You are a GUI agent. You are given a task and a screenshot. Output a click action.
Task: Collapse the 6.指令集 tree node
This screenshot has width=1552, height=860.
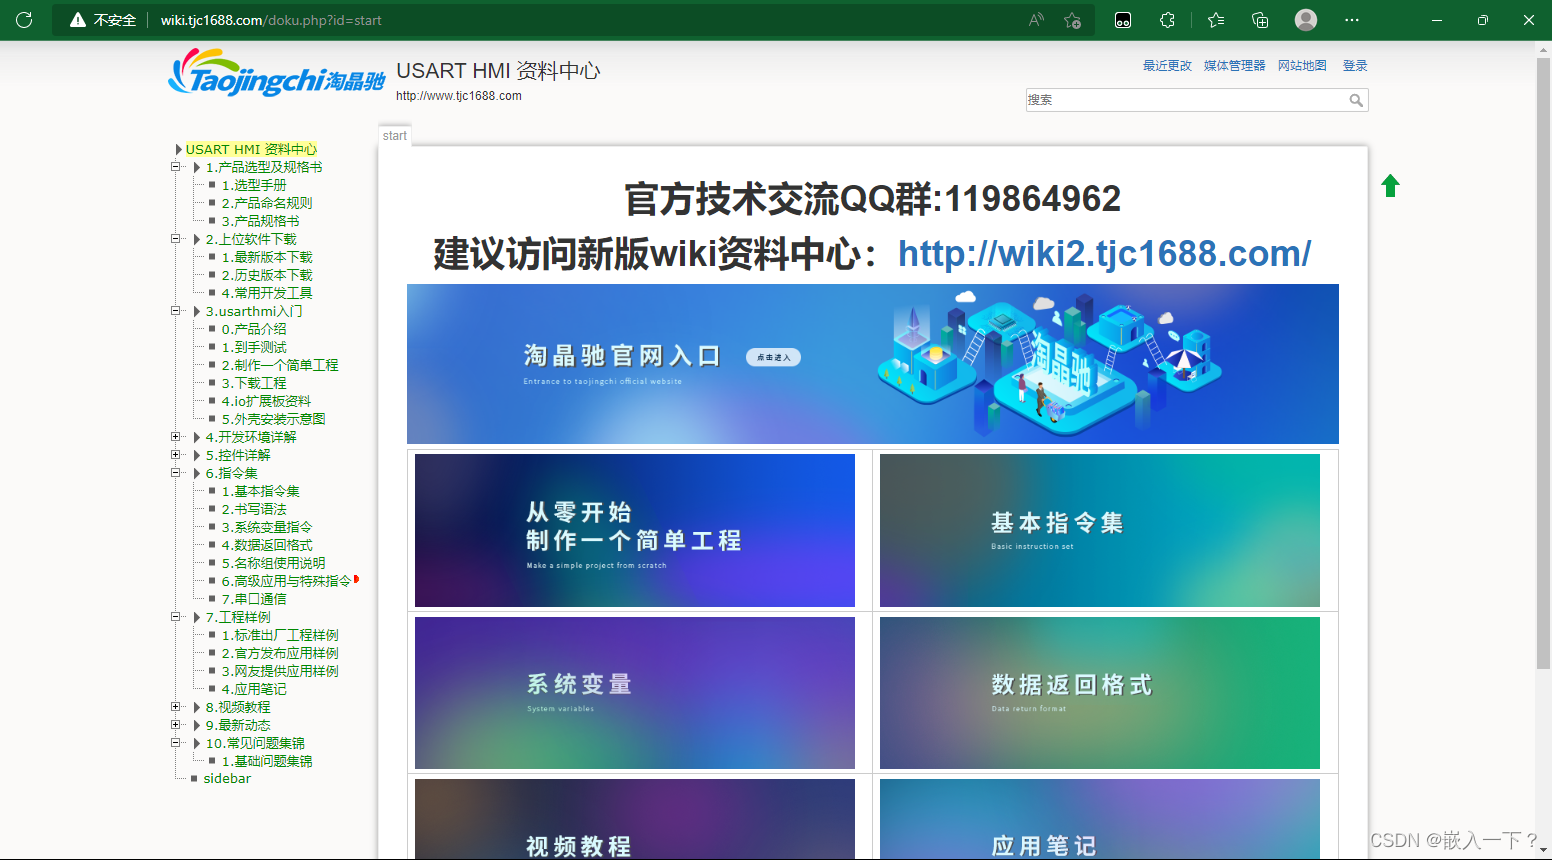click(x=175, y=473)
